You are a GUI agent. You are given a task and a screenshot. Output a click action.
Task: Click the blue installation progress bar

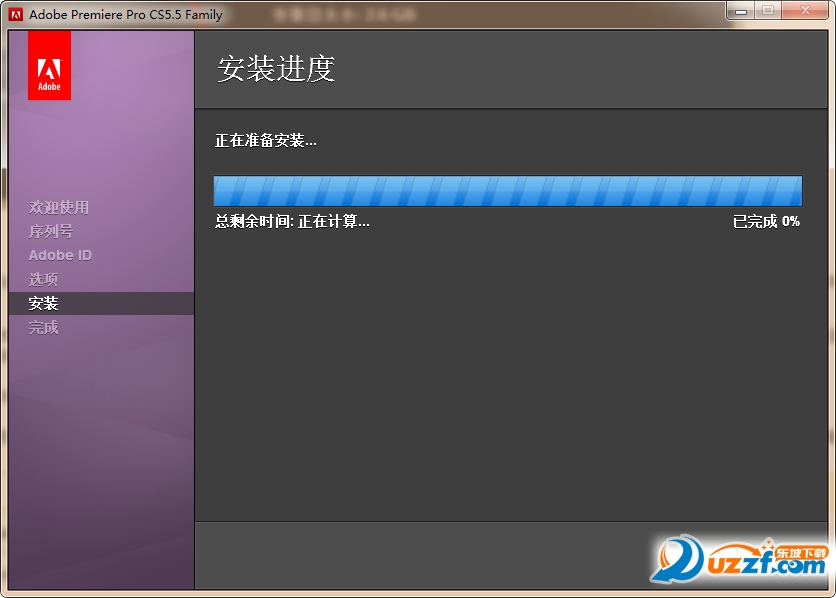pyautogui.click(x=508, y=191)
